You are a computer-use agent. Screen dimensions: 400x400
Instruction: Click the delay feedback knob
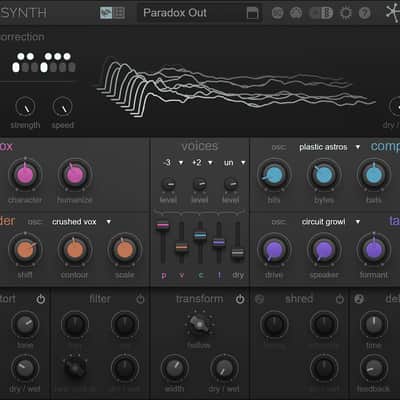tap(374, 369)
